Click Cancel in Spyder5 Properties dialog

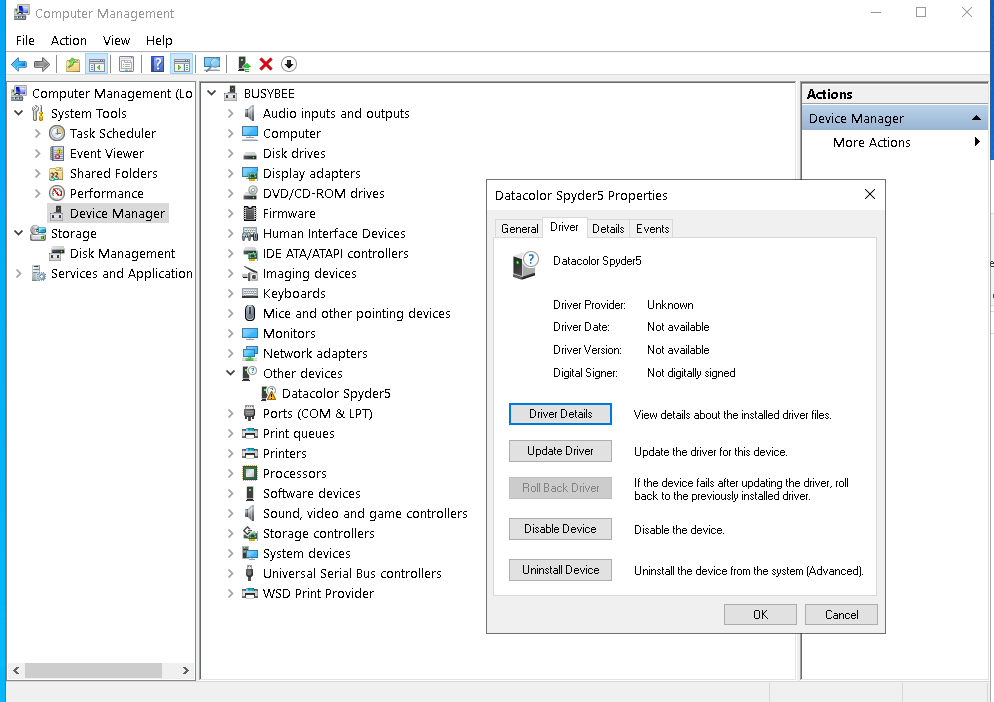pos(841,614)
